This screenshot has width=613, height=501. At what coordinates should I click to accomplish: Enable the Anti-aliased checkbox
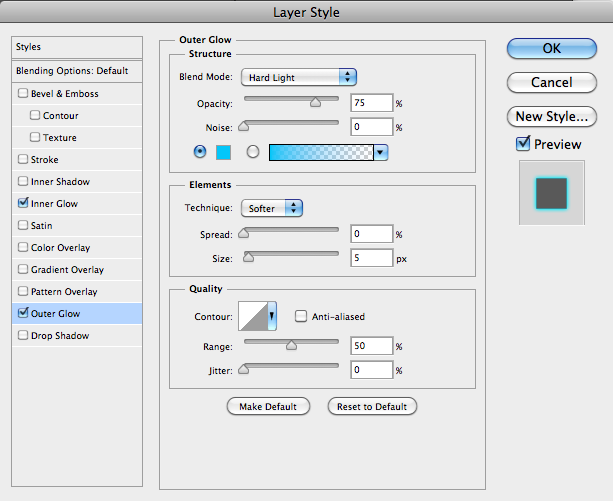(x=301, y=317)
